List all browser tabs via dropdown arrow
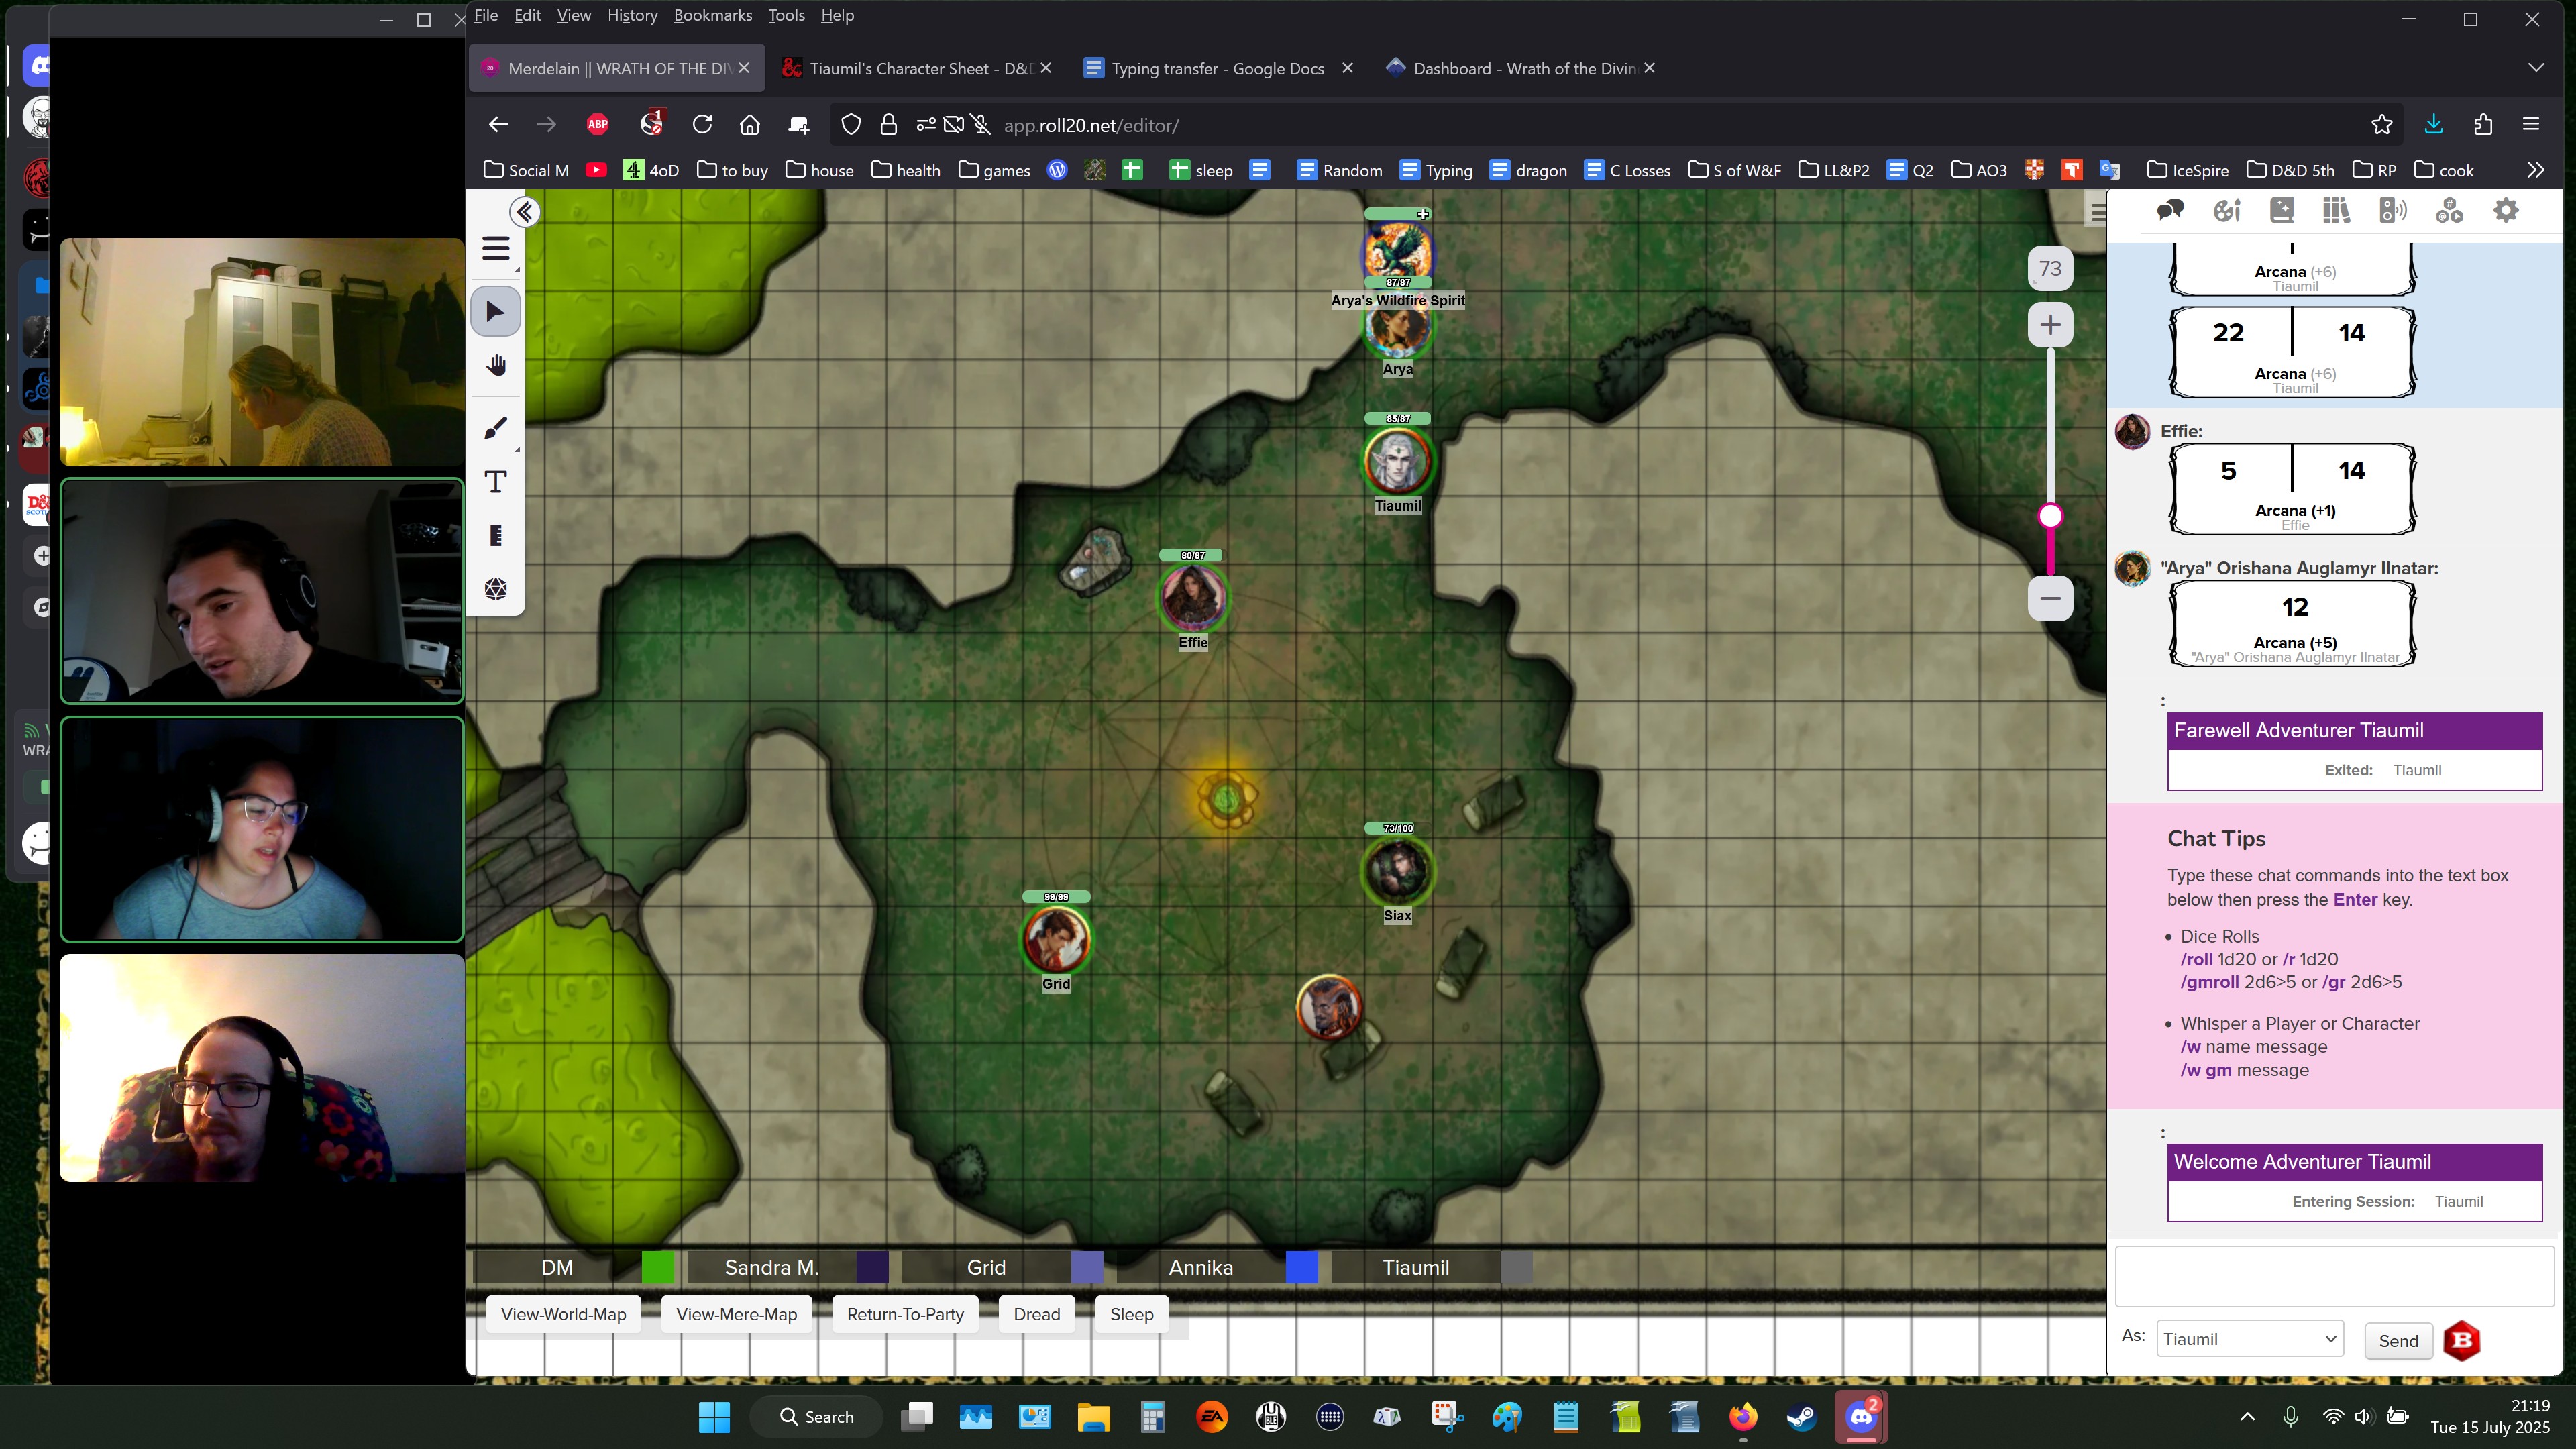Image resolution: width=2576 pixels, height=1449 pixels. [2535, 68]
